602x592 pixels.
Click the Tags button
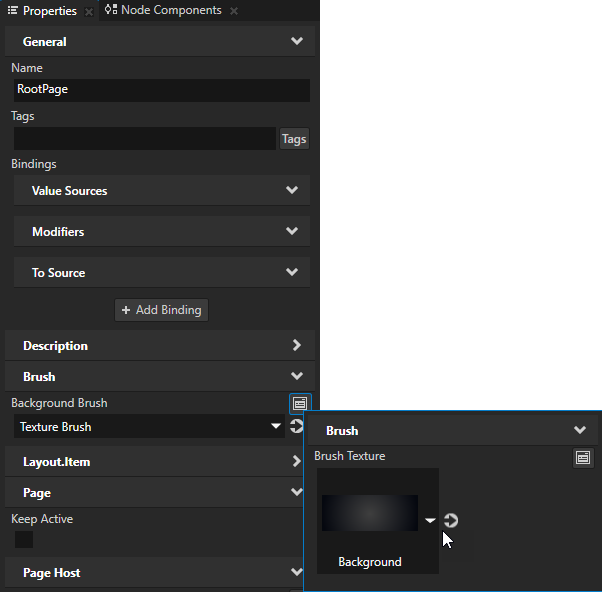pyautogui.click(x=294, y=139)
